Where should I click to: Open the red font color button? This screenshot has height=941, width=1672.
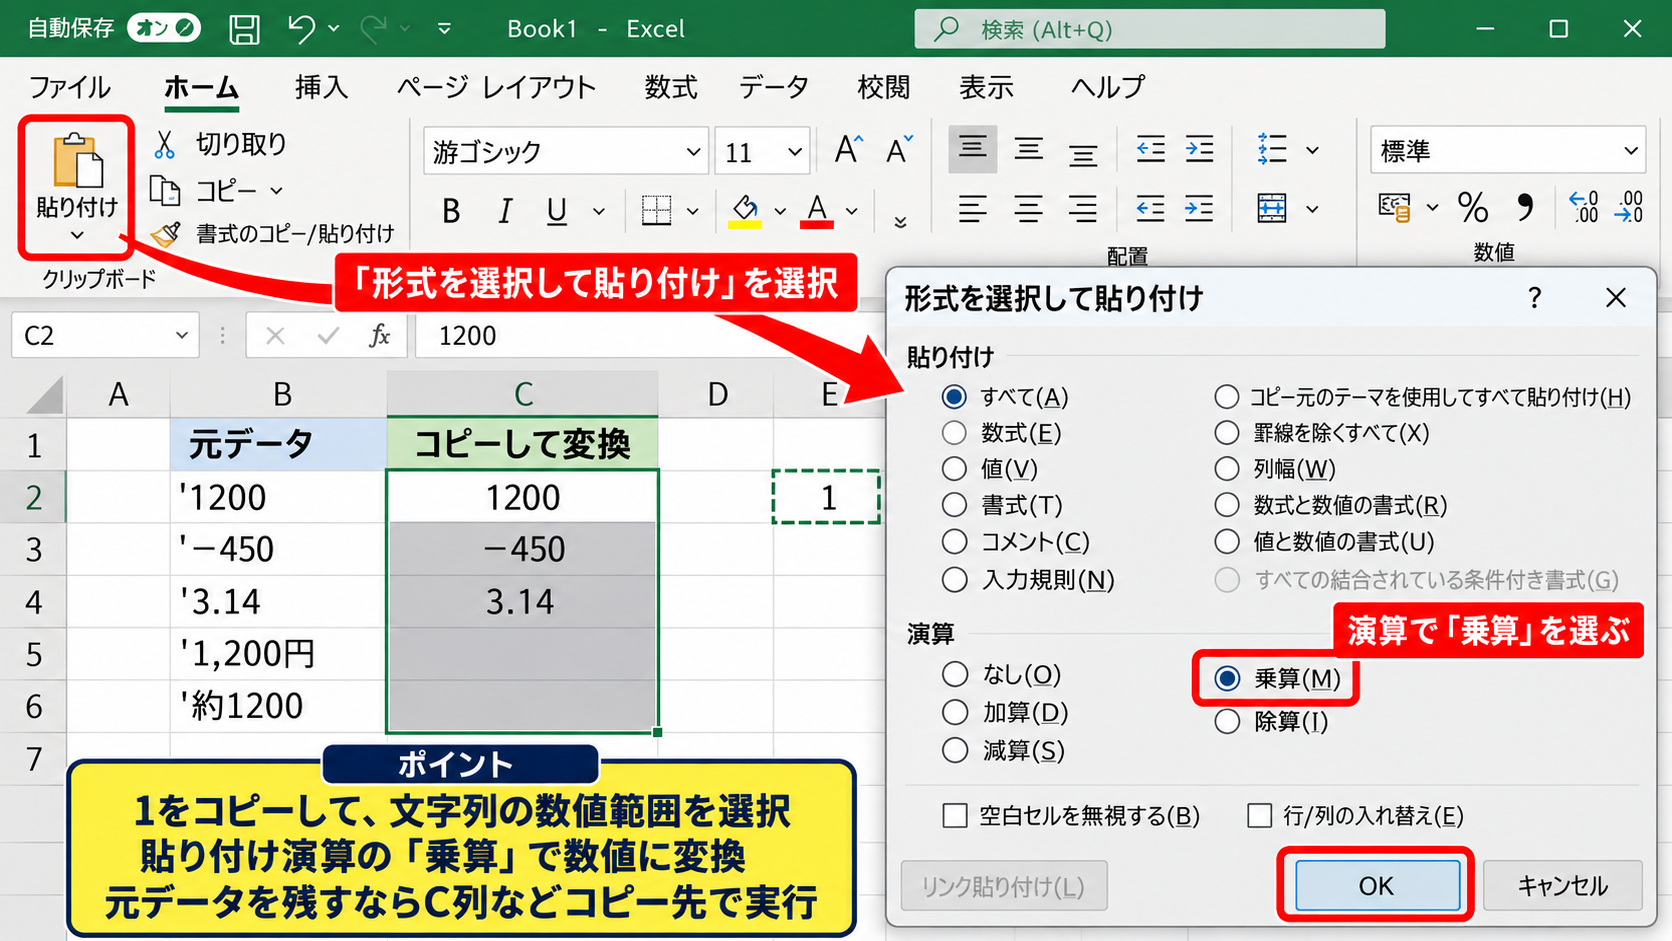(x=817, y=211)
